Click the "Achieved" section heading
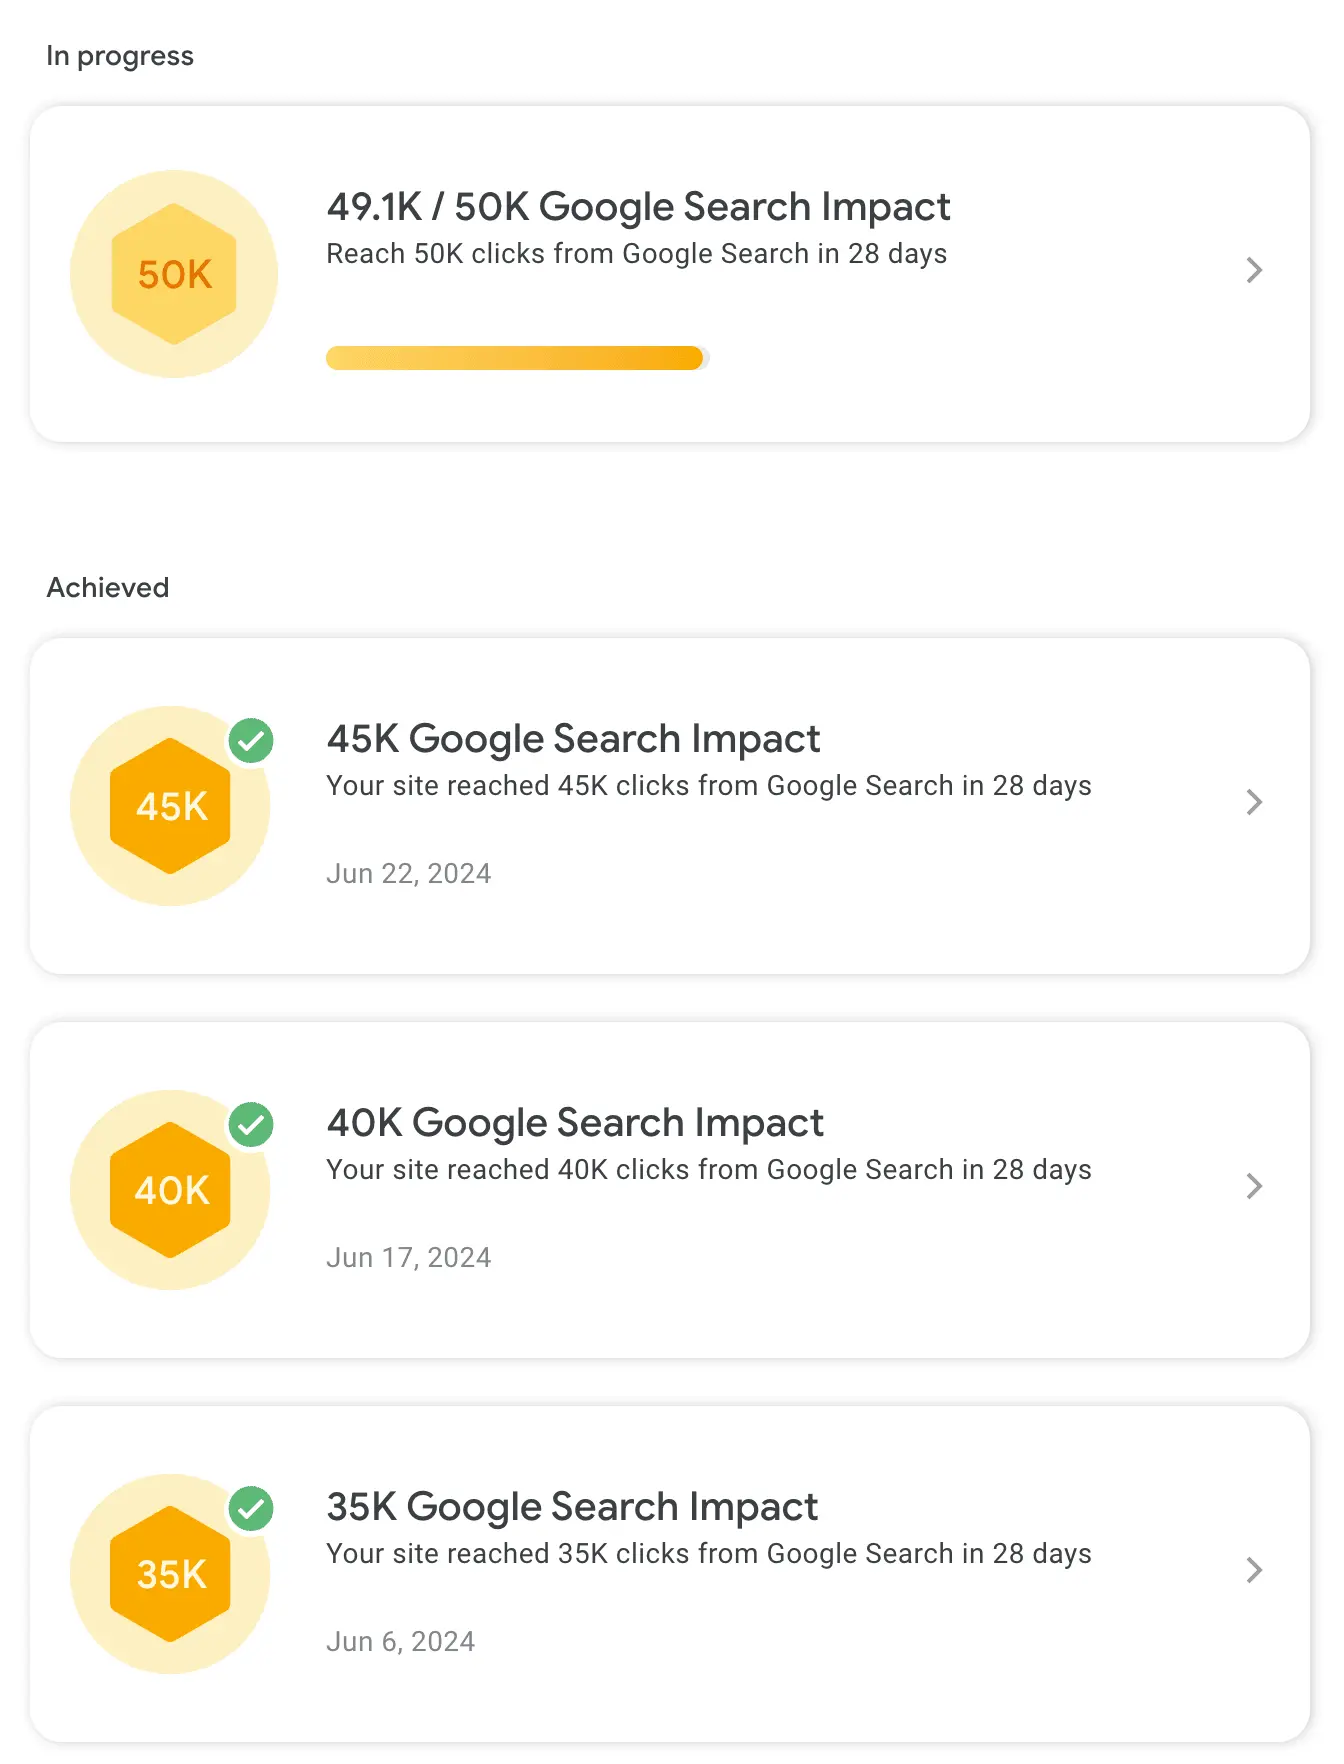1344x1764 pixels. click(x=108, y=588)
